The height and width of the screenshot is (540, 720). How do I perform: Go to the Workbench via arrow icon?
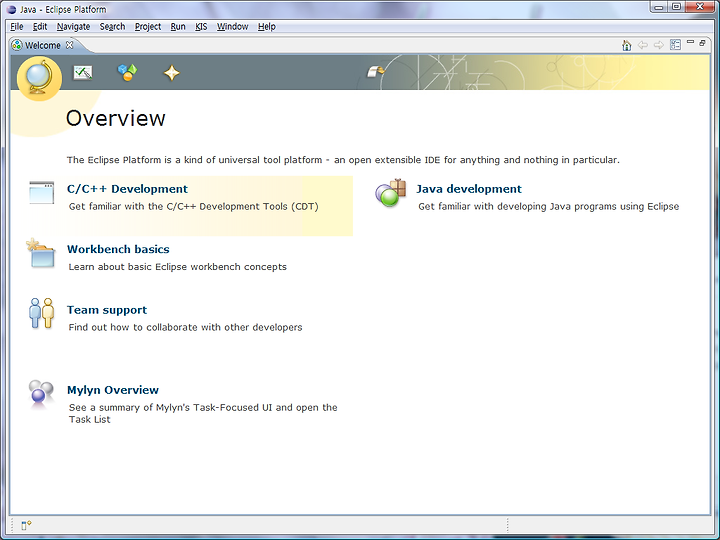[x=376, y=72]
